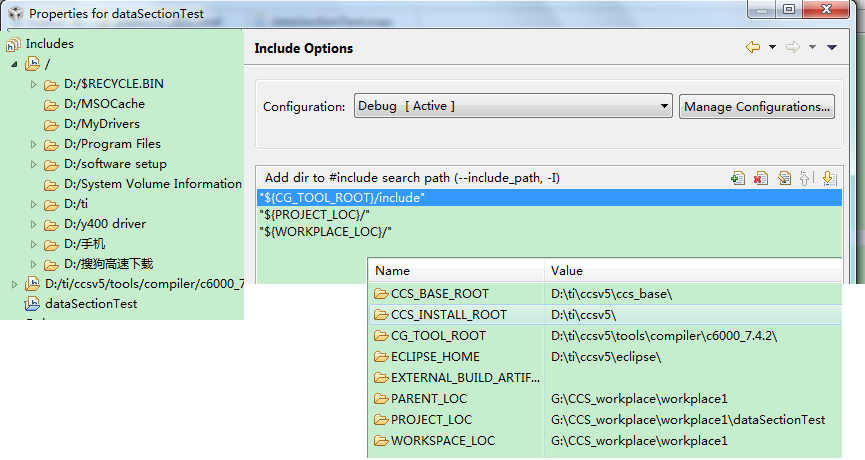This screenshot has width=865, height=460.
Task: Click the CG_TOOL_ROOT folder icon
Action: pyautogui.click(x=381, y=335)
